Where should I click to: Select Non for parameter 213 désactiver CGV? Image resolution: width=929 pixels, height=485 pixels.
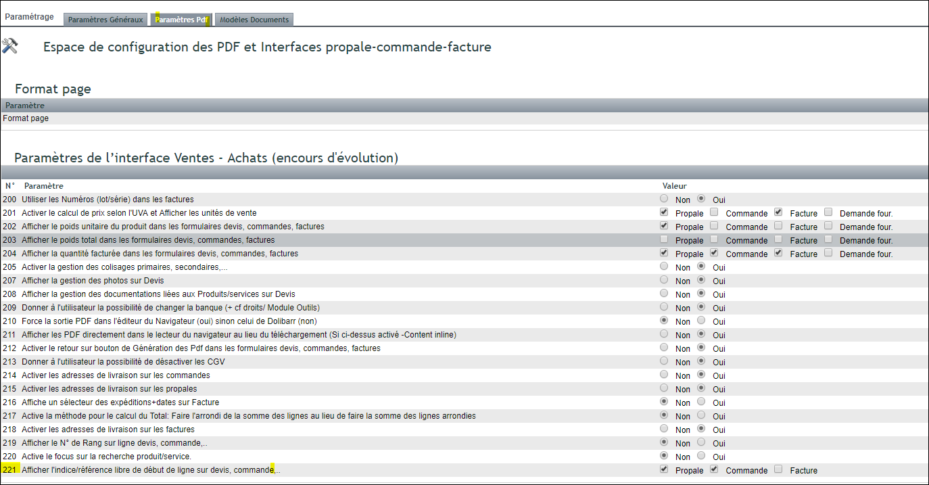[x=664, y=361]
